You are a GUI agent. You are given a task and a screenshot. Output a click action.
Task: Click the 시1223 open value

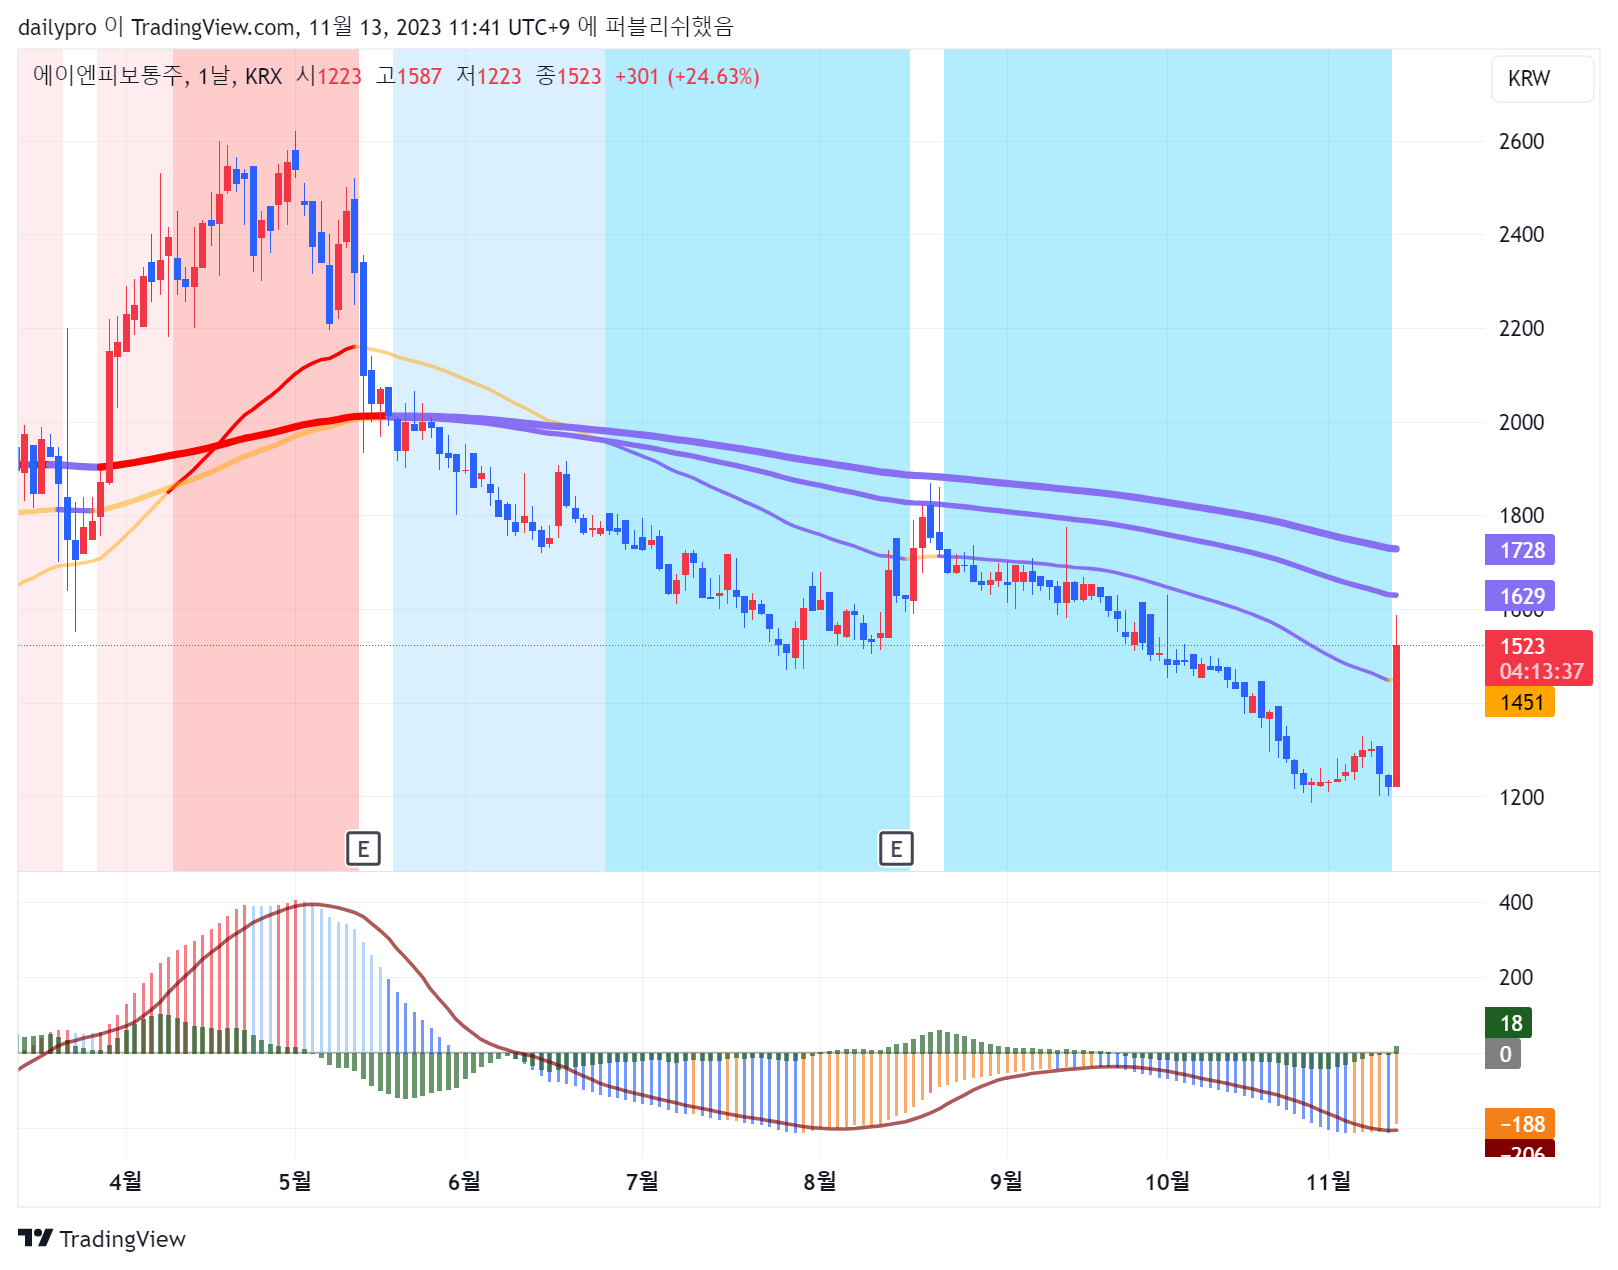[x=329, y=76]
